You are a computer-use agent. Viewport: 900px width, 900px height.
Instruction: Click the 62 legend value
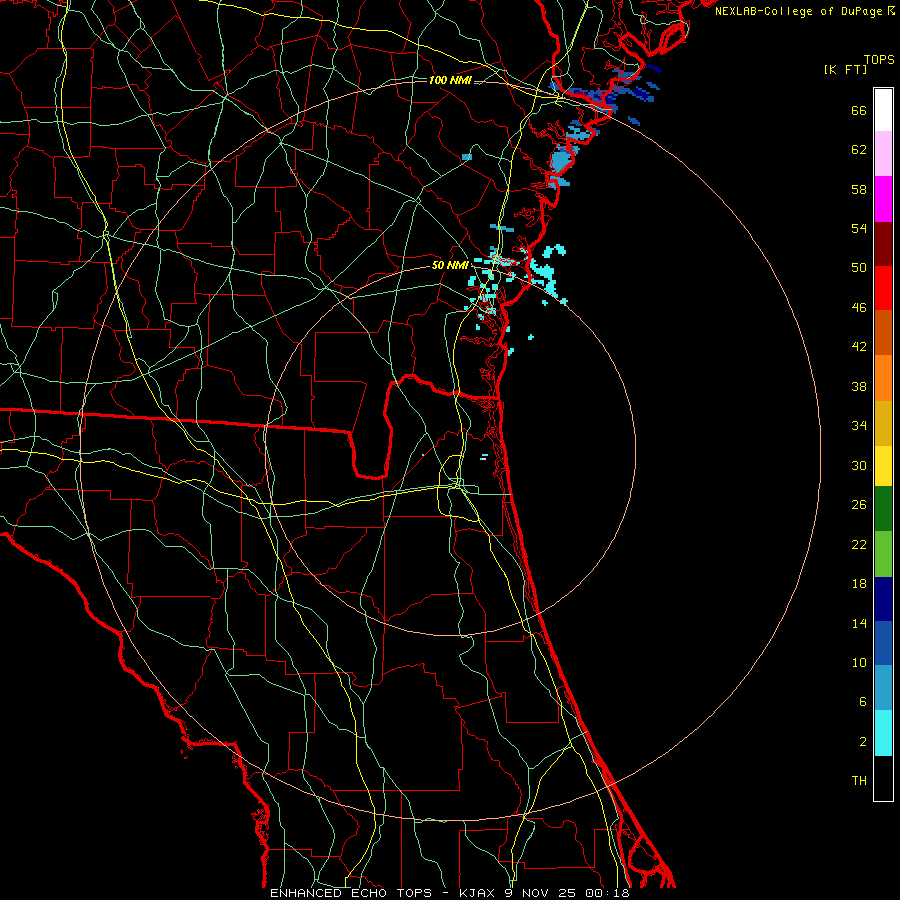[859, 149]
